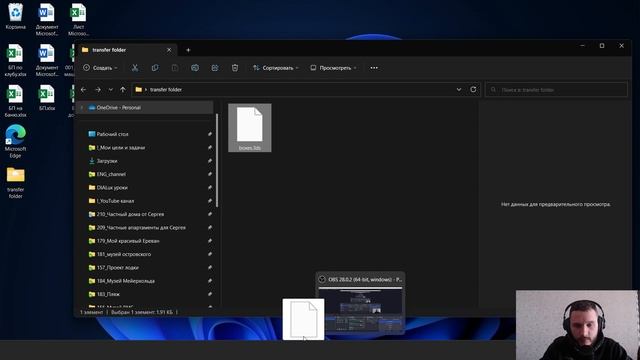Open the Сортировать dropdown
Image resolution: width=640 pixels, height=360 pixels.
[276, 68]
